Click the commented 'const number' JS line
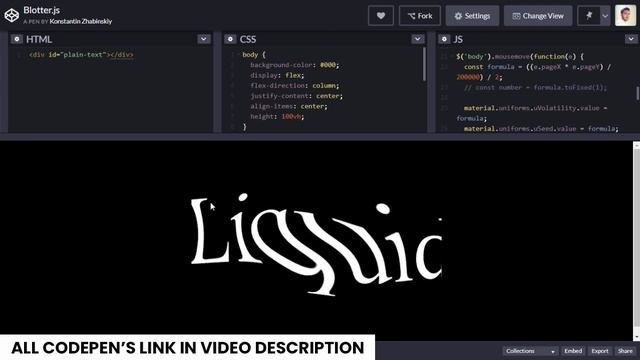This screenshot has width=640, height=360. [535, 88]
